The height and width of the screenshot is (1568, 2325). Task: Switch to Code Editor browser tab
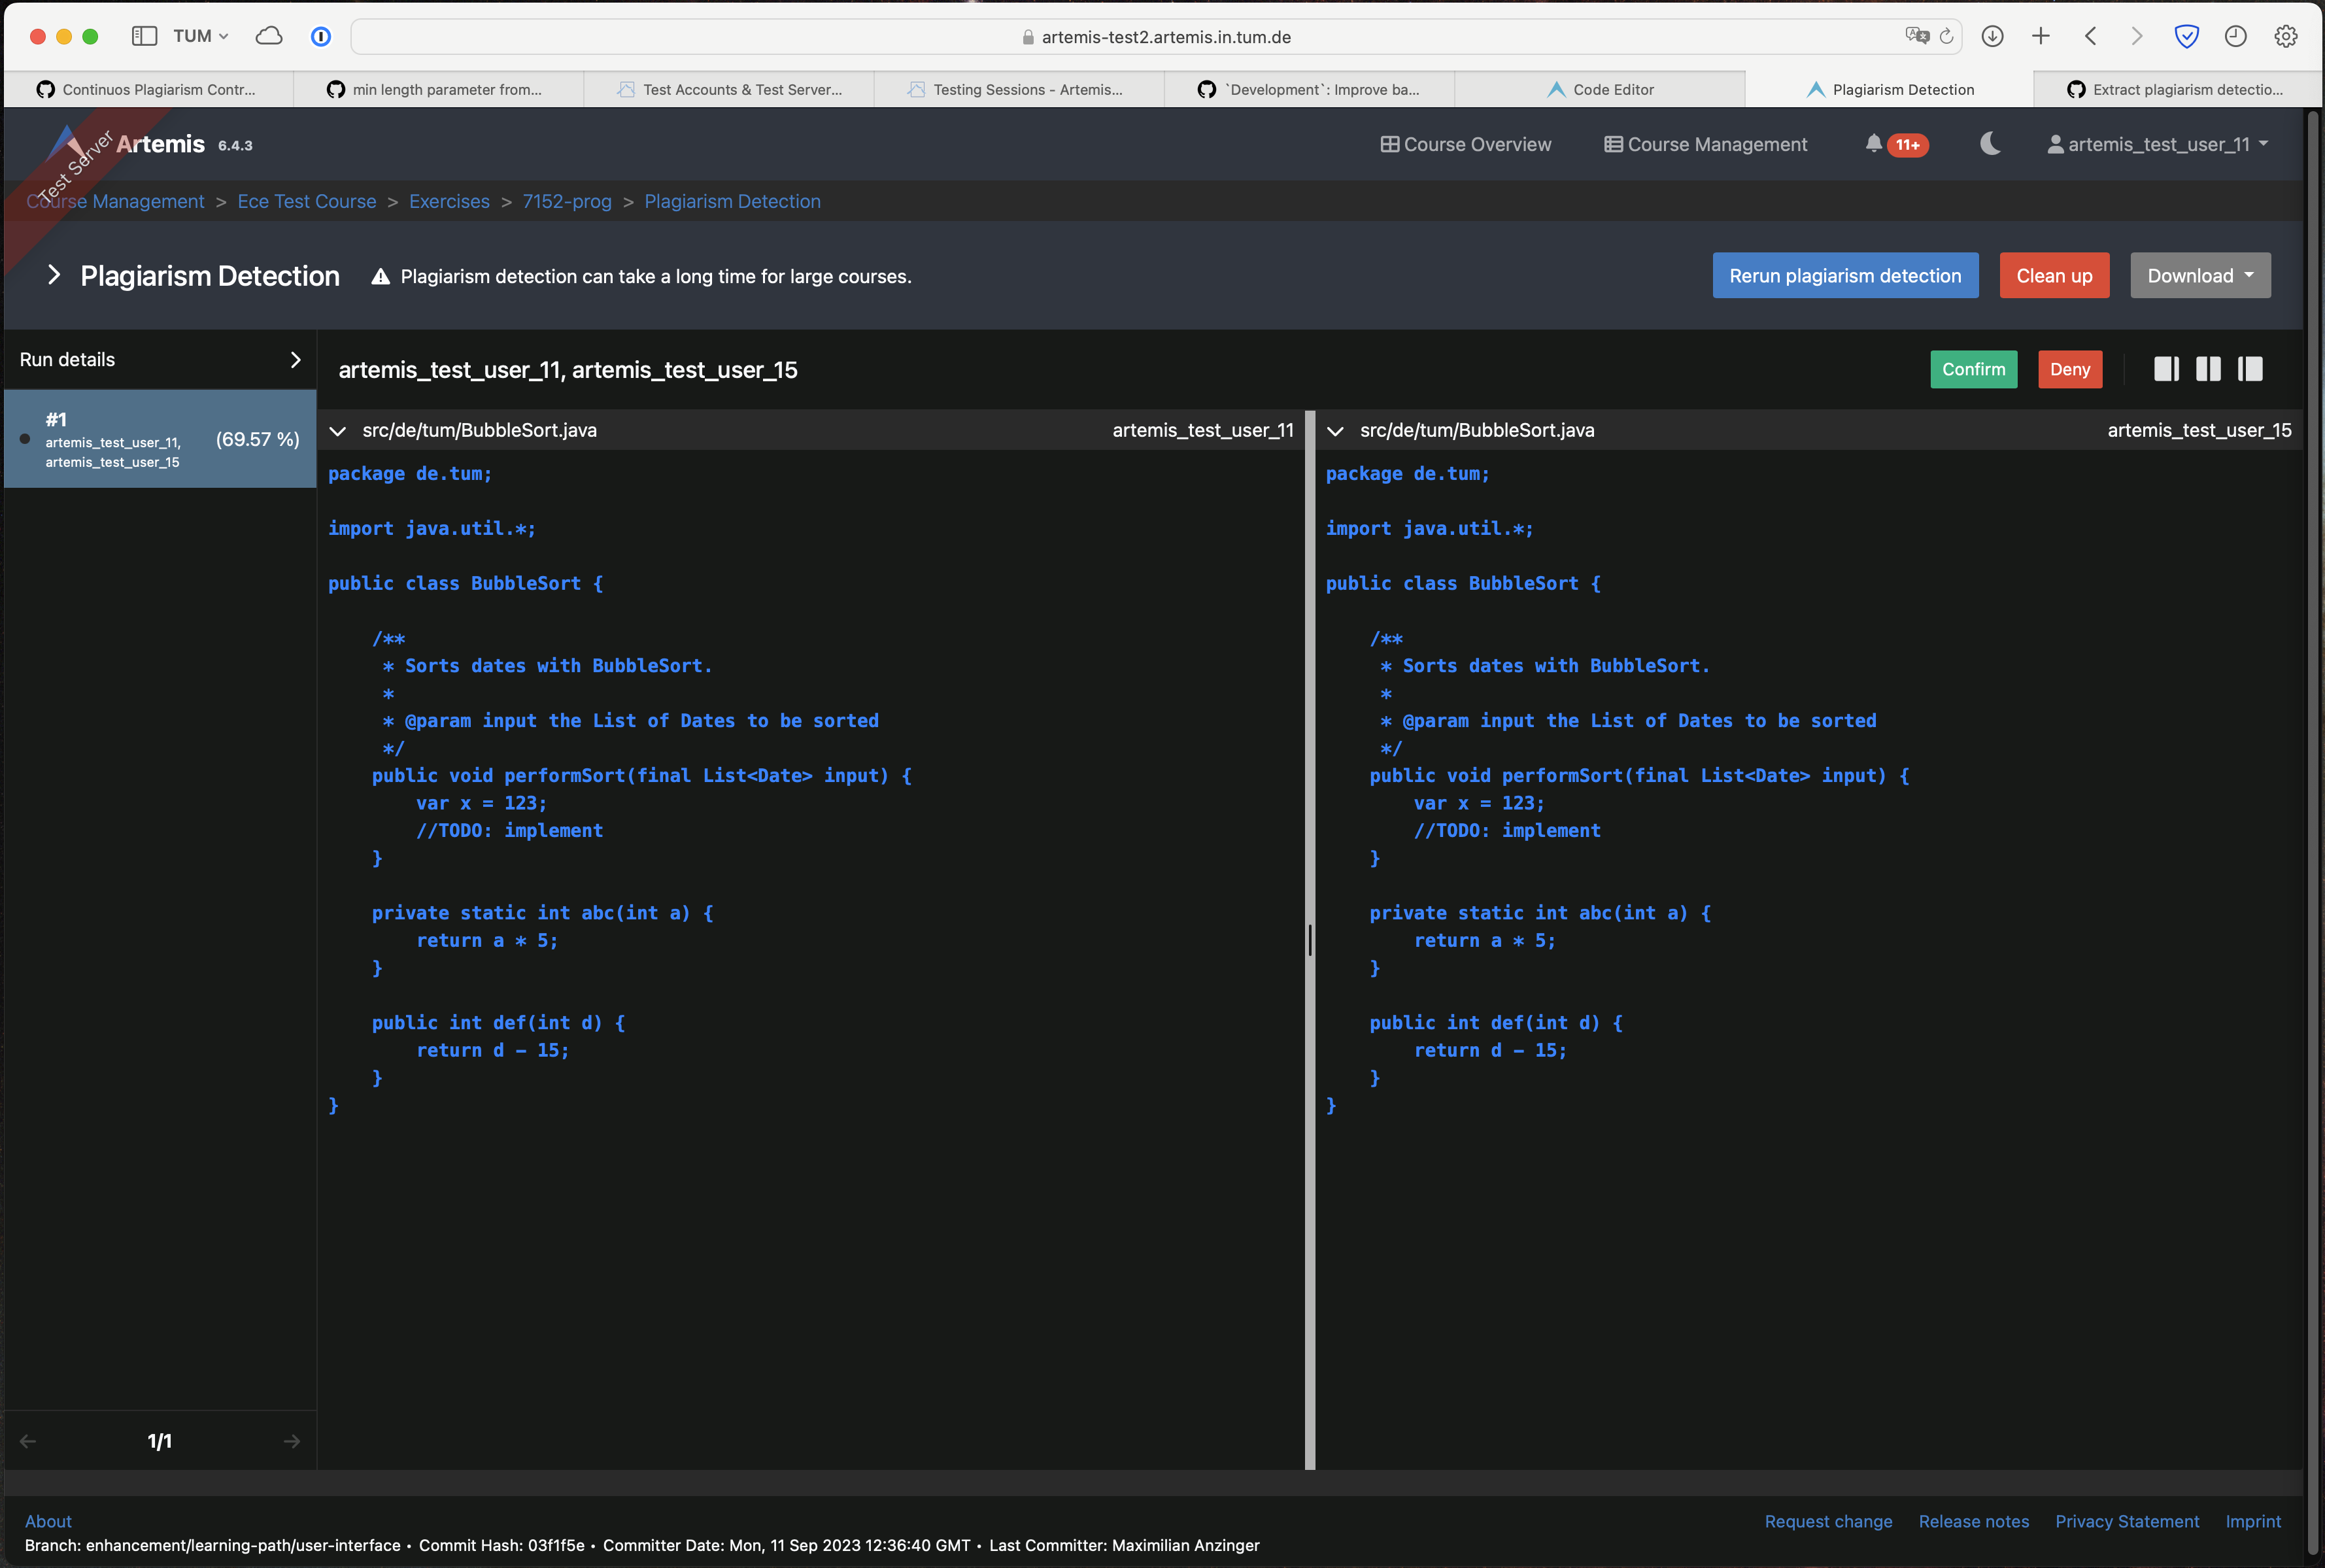tap(1600, 89)
